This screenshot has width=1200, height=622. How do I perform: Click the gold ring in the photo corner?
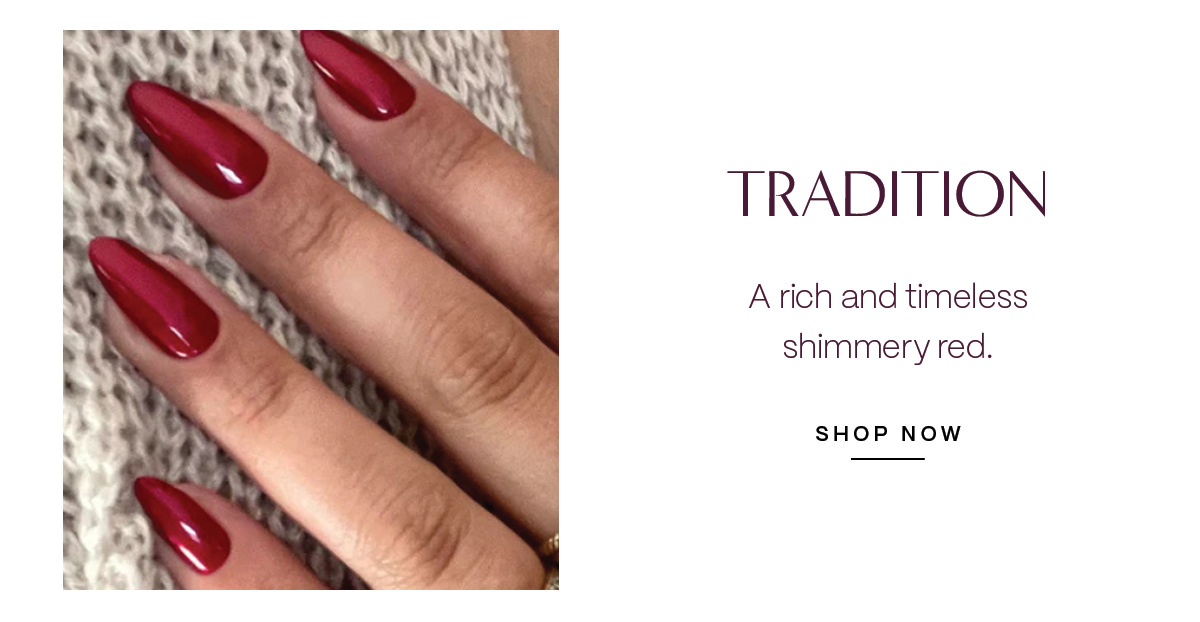[549, 560]
